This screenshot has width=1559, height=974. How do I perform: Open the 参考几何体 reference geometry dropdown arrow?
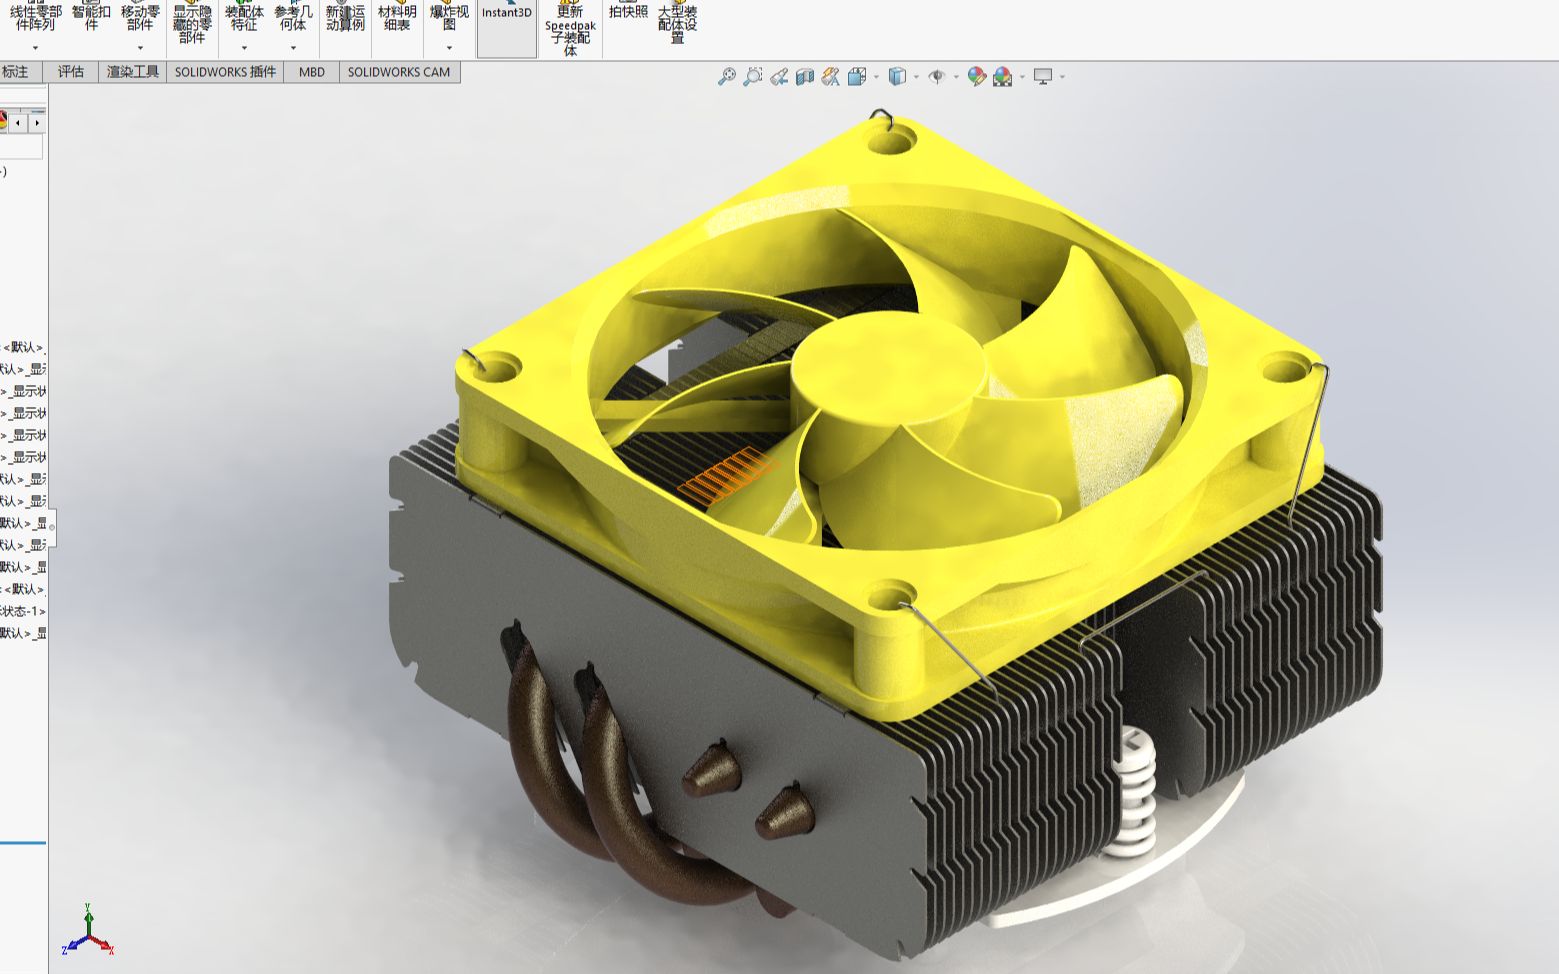293,48
